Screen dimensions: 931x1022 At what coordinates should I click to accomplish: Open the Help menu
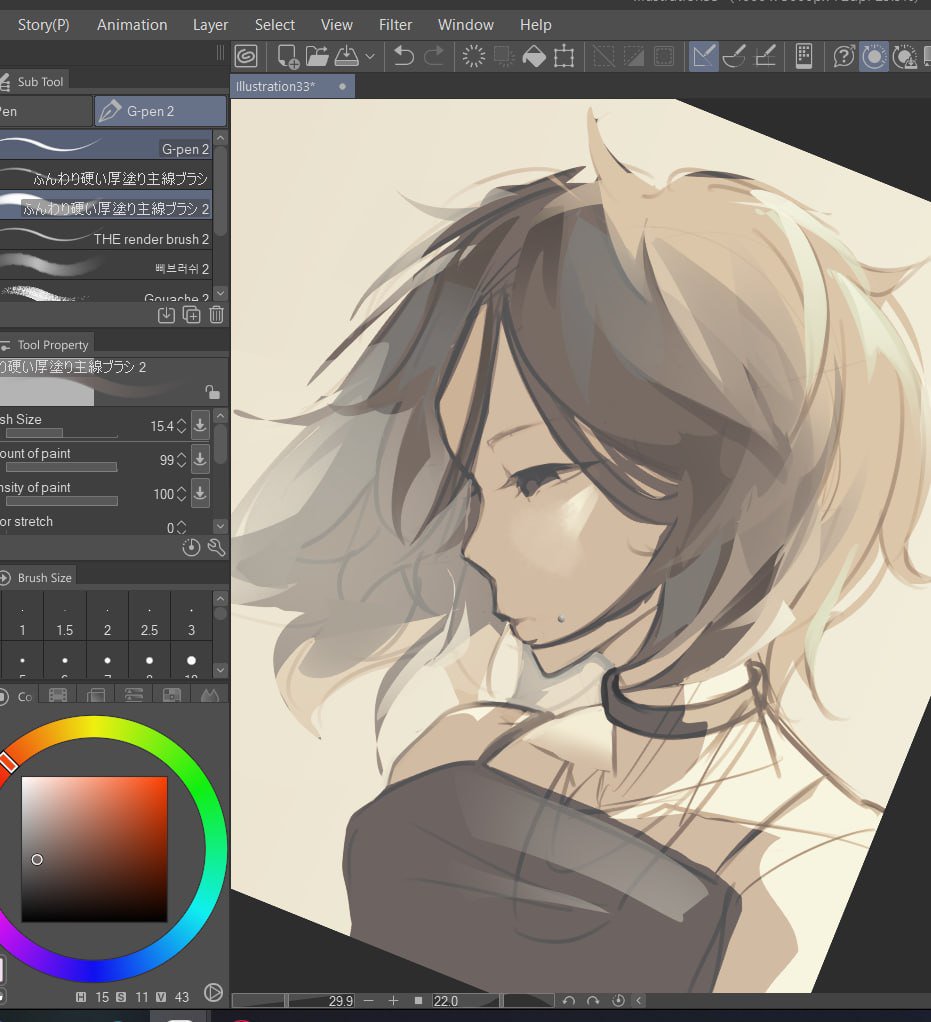pos(535,25)
